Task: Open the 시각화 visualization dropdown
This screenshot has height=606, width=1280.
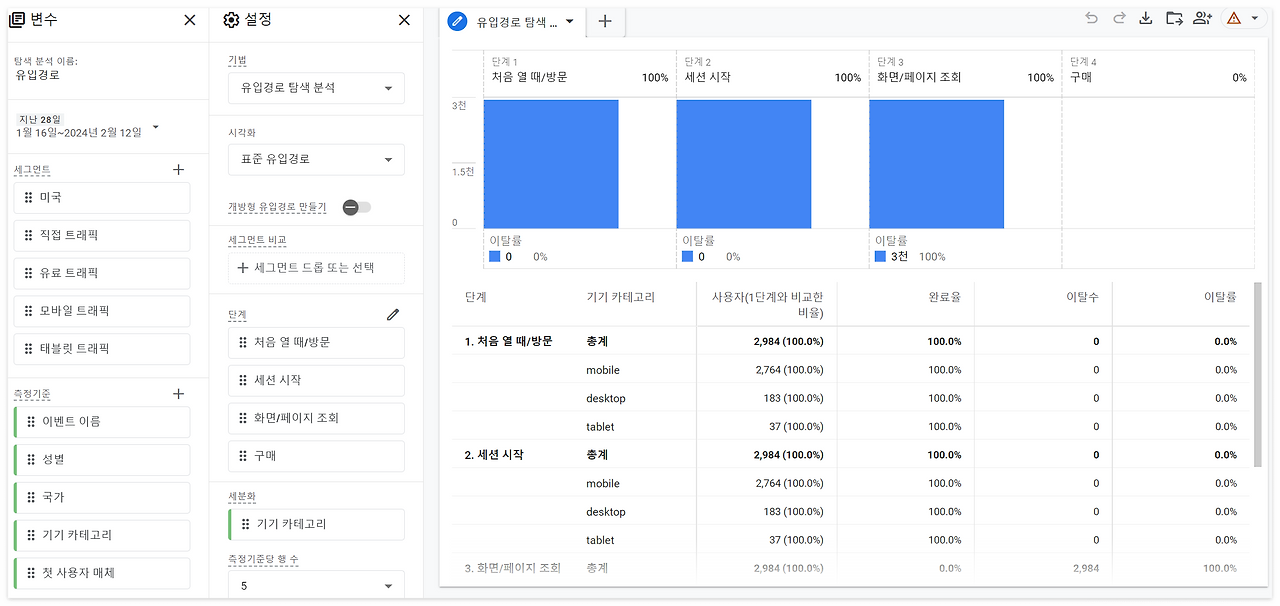Action: pyautogui.click(x=316, y=159)
